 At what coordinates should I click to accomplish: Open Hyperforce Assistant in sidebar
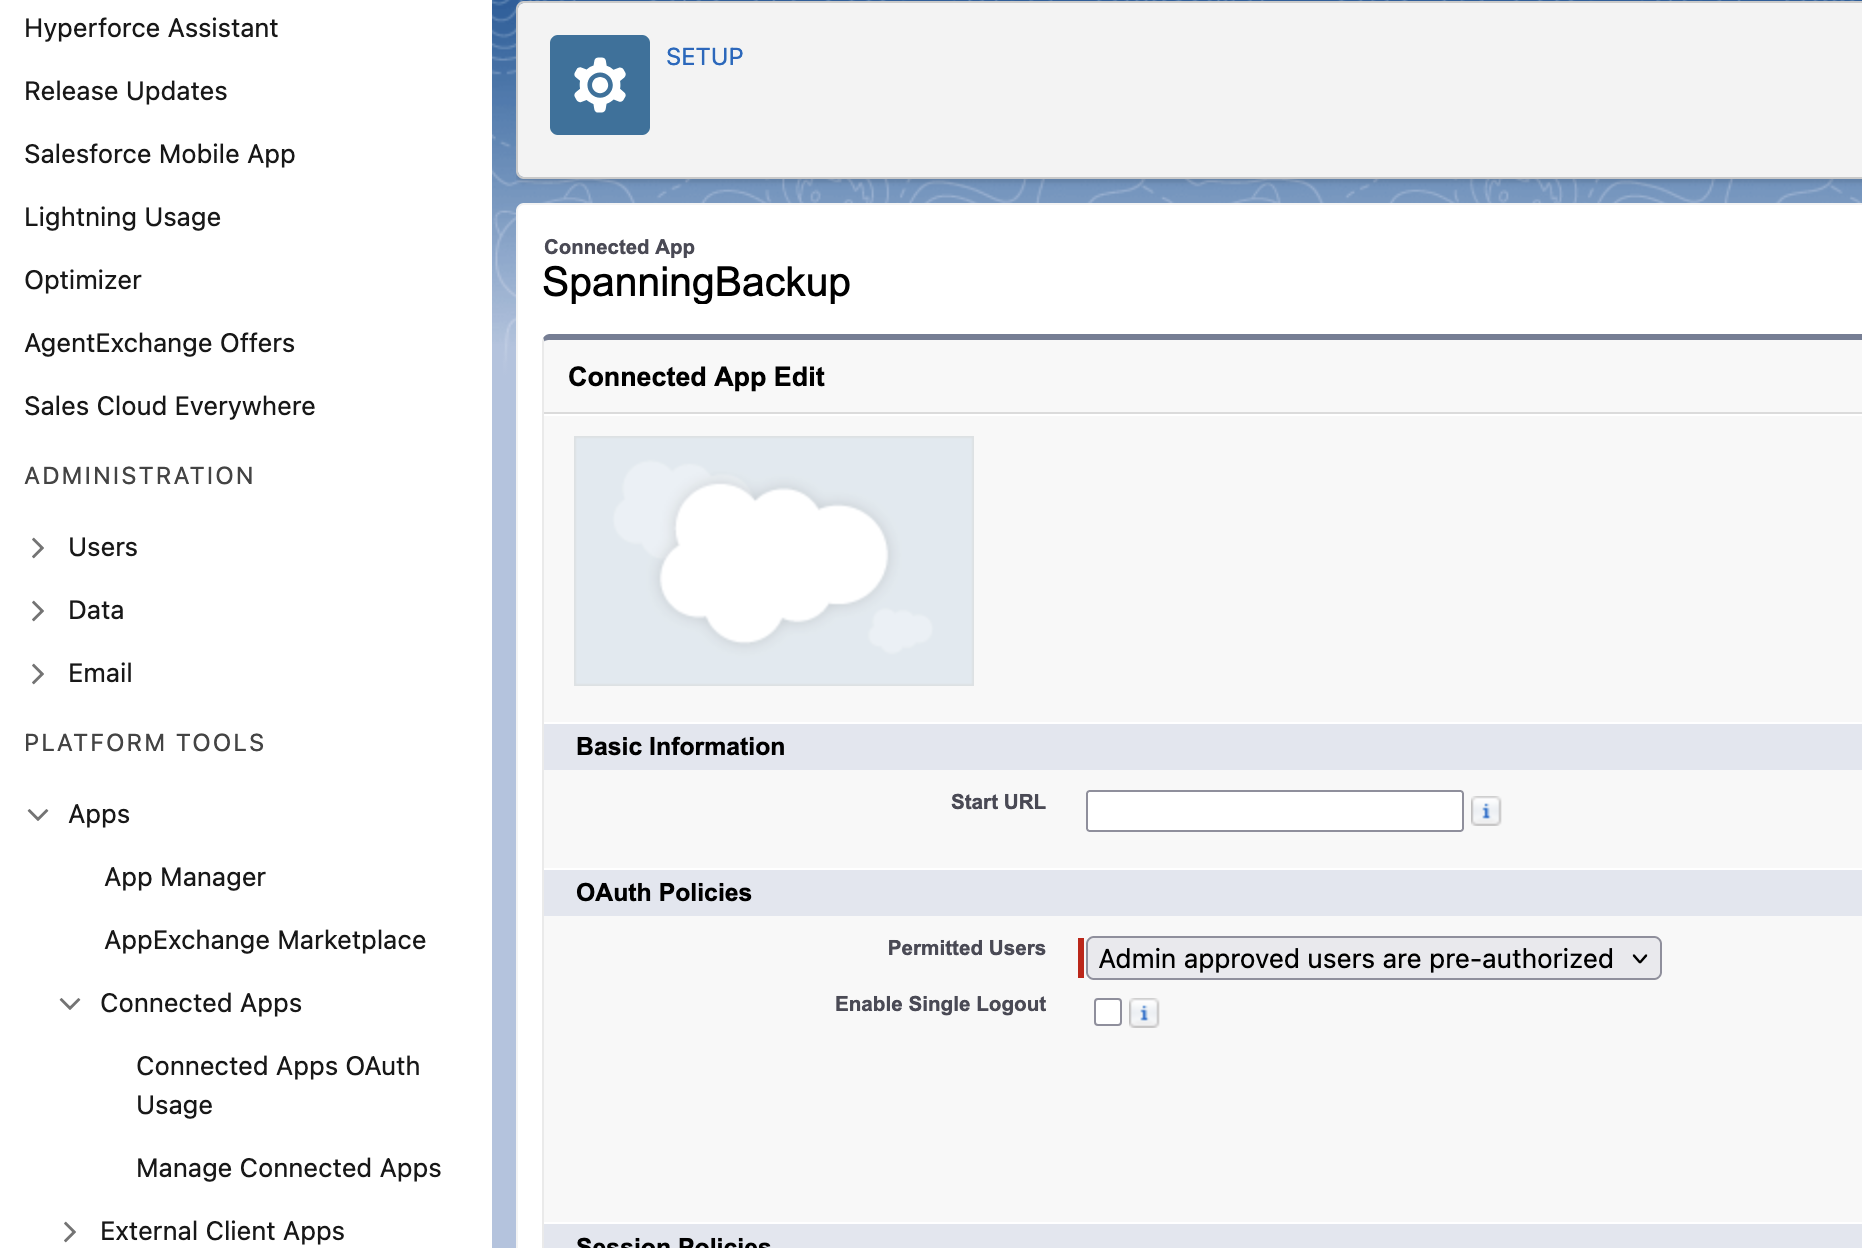point(151,28)
